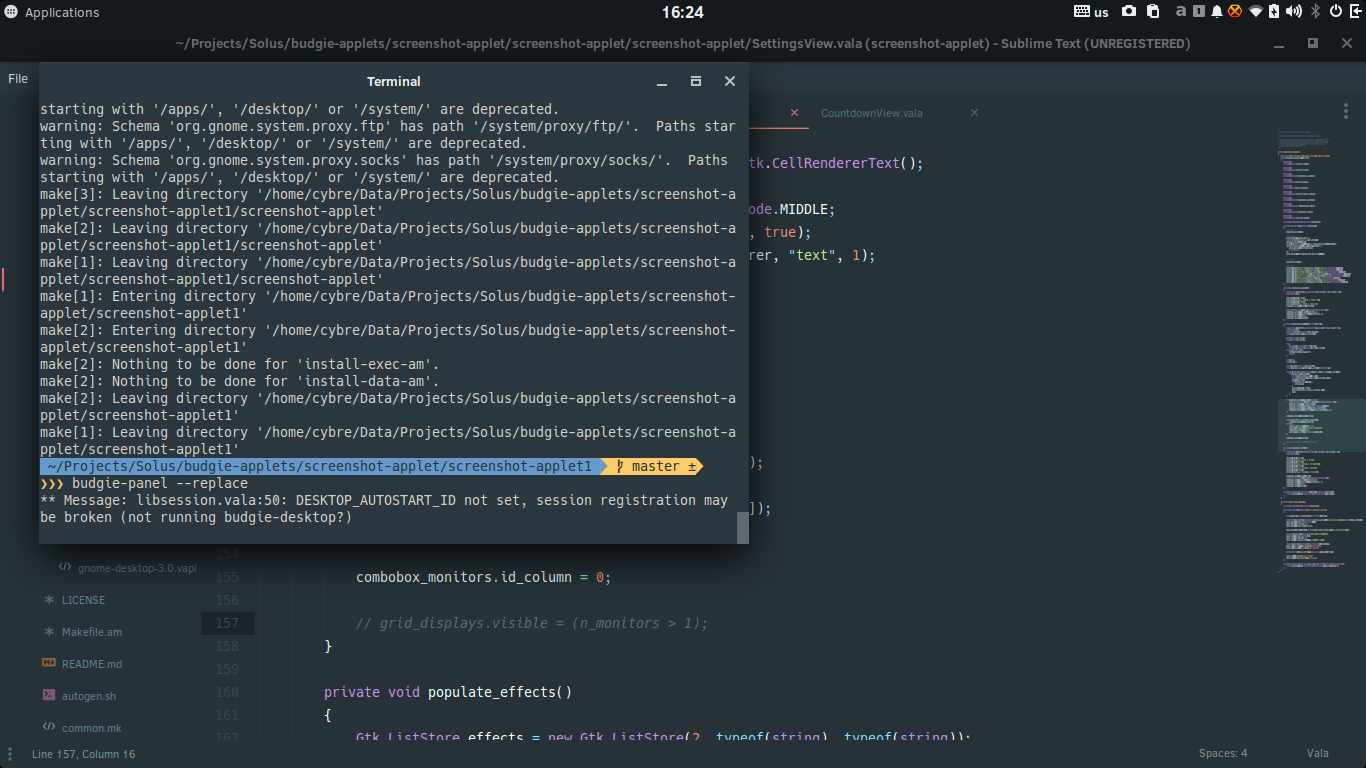Open the 16:24 clock in the top panel
Screen dimensions: 1366x768
(x=683, y=12)
